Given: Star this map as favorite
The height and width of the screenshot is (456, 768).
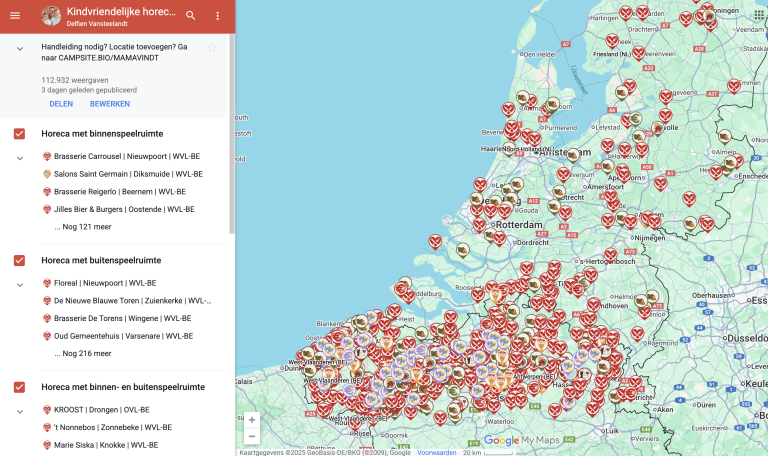Looking at the screenshot, I should pos(212,48).
